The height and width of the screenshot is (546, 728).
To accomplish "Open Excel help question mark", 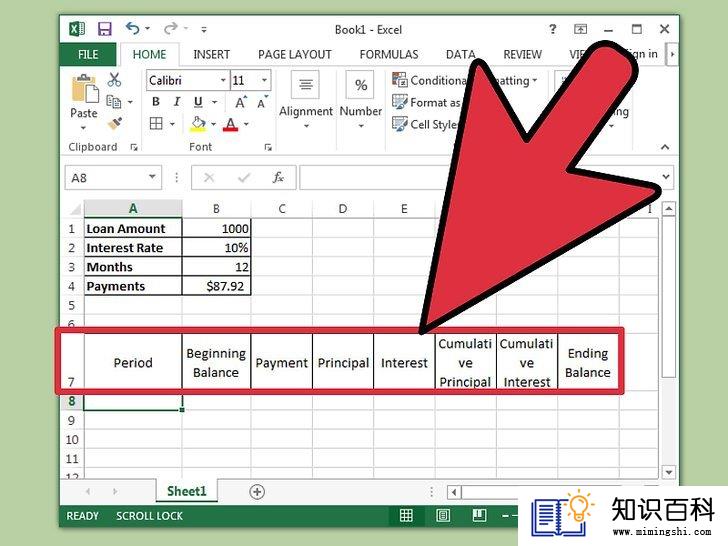I will (x=552, y=29).
